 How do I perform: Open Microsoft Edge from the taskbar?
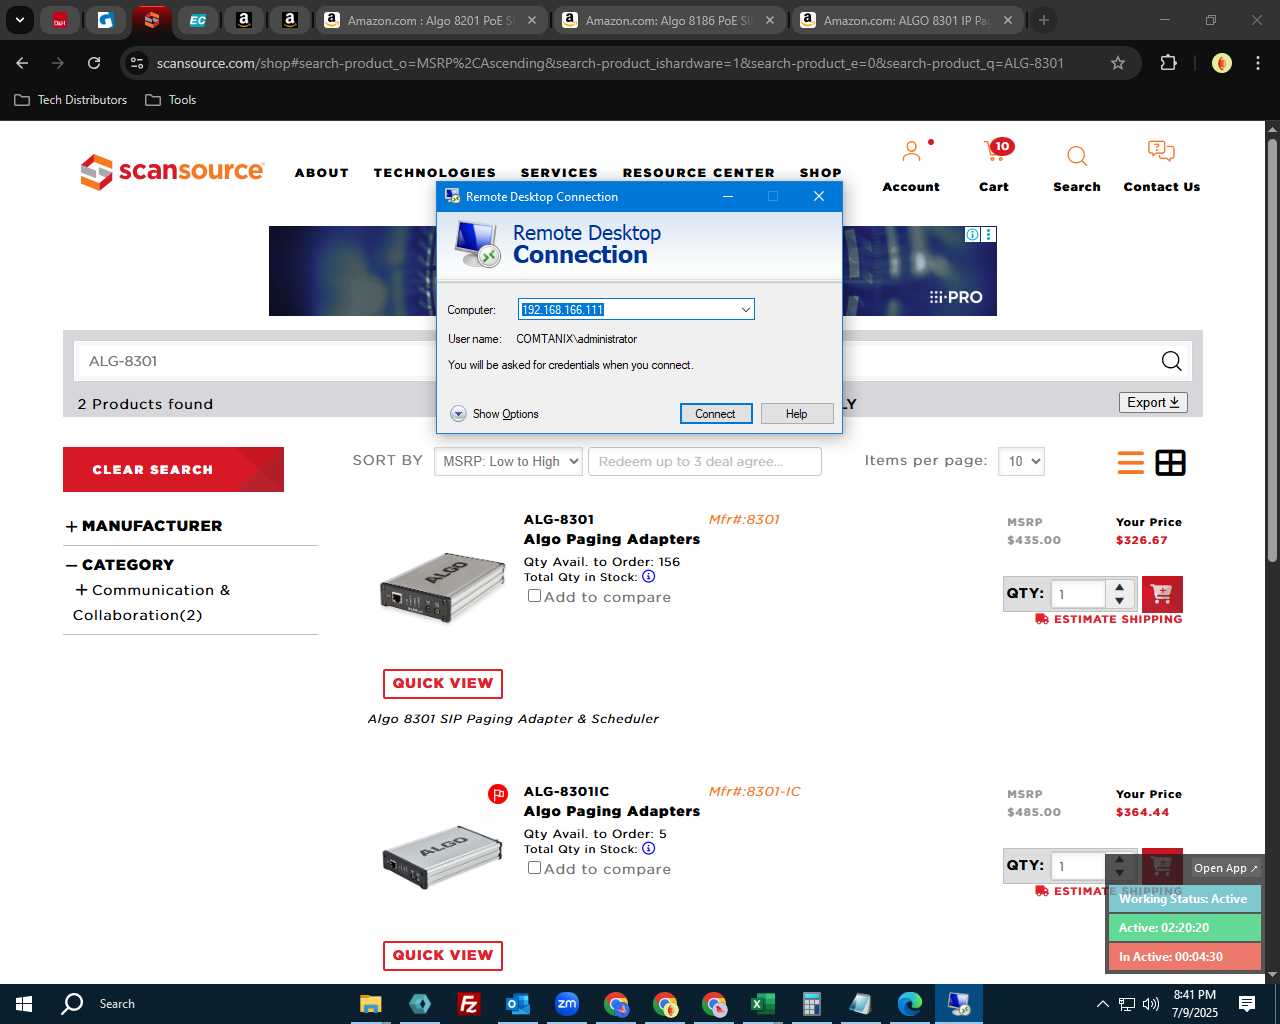pos(909,1004)
